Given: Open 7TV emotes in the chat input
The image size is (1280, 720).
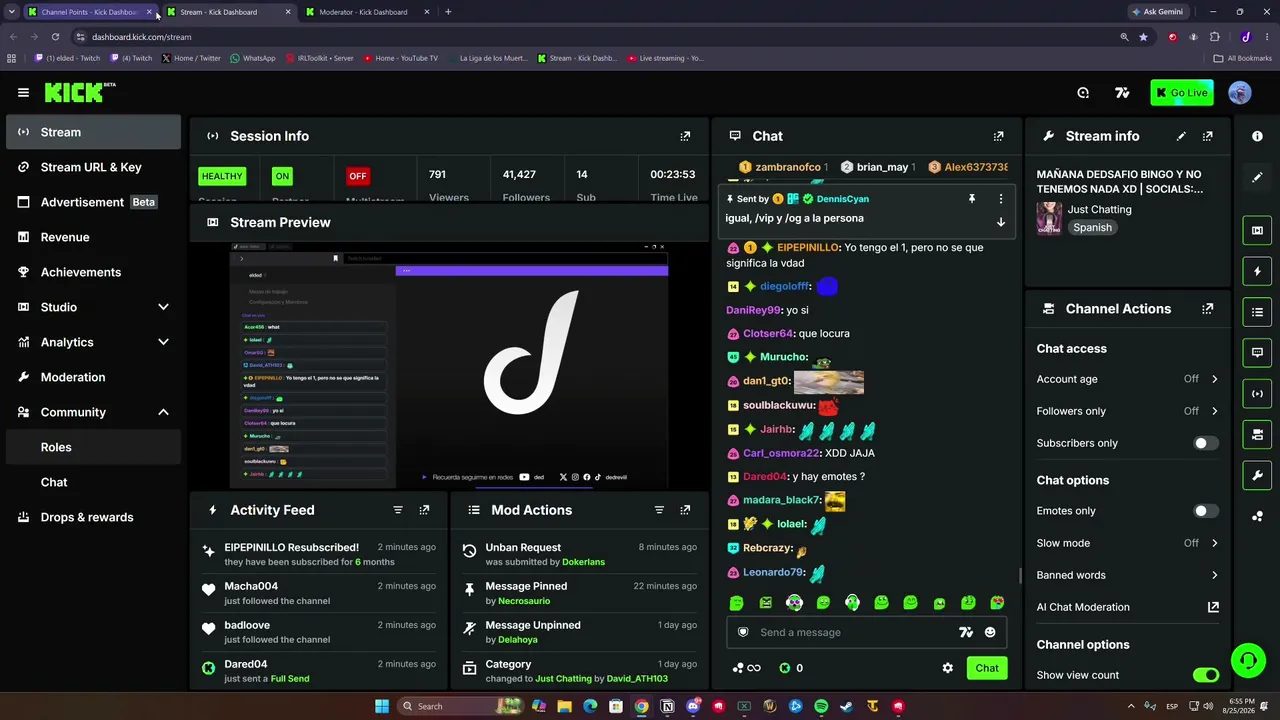Looking at the screenshot, I should tap(965, 632).
